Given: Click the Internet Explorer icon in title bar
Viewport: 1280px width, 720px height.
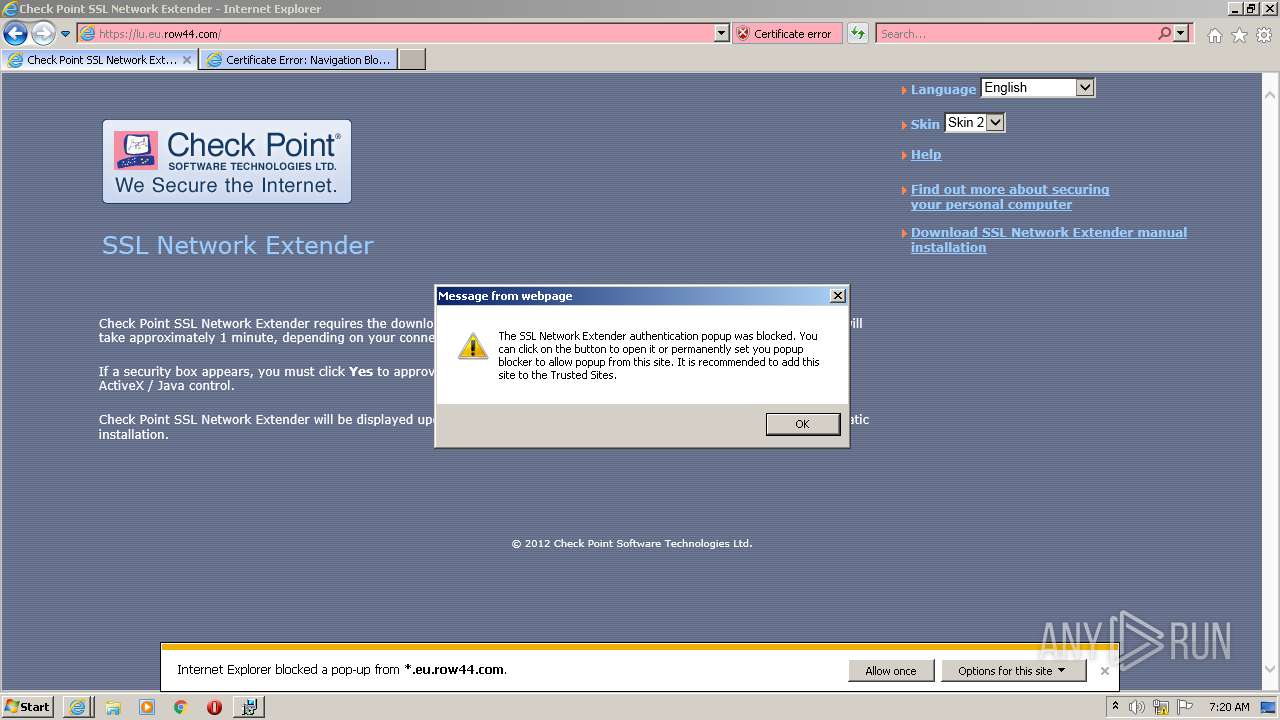Looking at the screenshot, I should pos(10,9).
